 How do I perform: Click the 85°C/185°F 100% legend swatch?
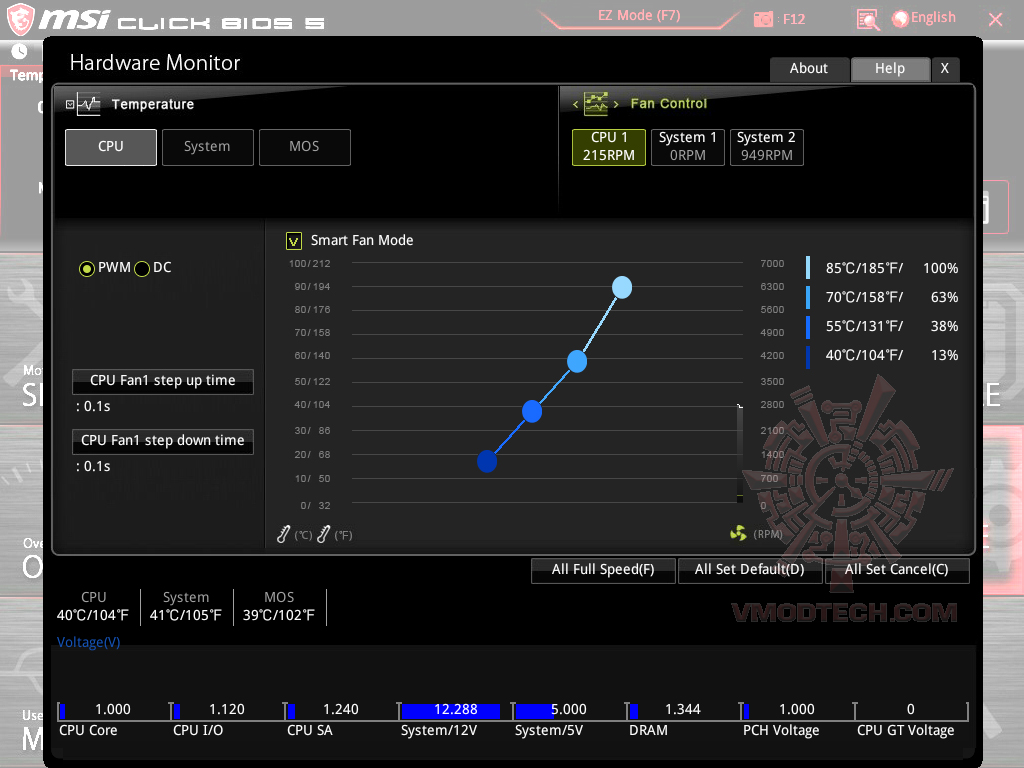808,268
